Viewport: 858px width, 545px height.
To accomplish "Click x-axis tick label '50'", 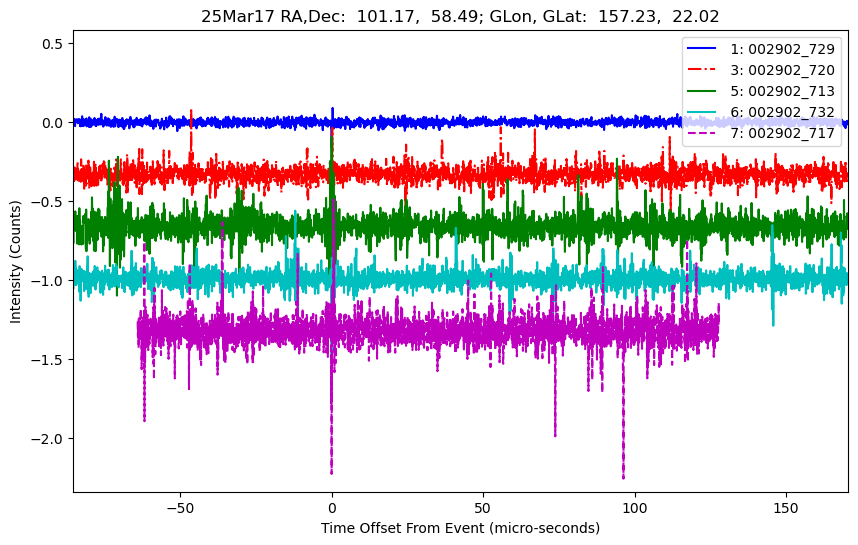I will [483, 508].
